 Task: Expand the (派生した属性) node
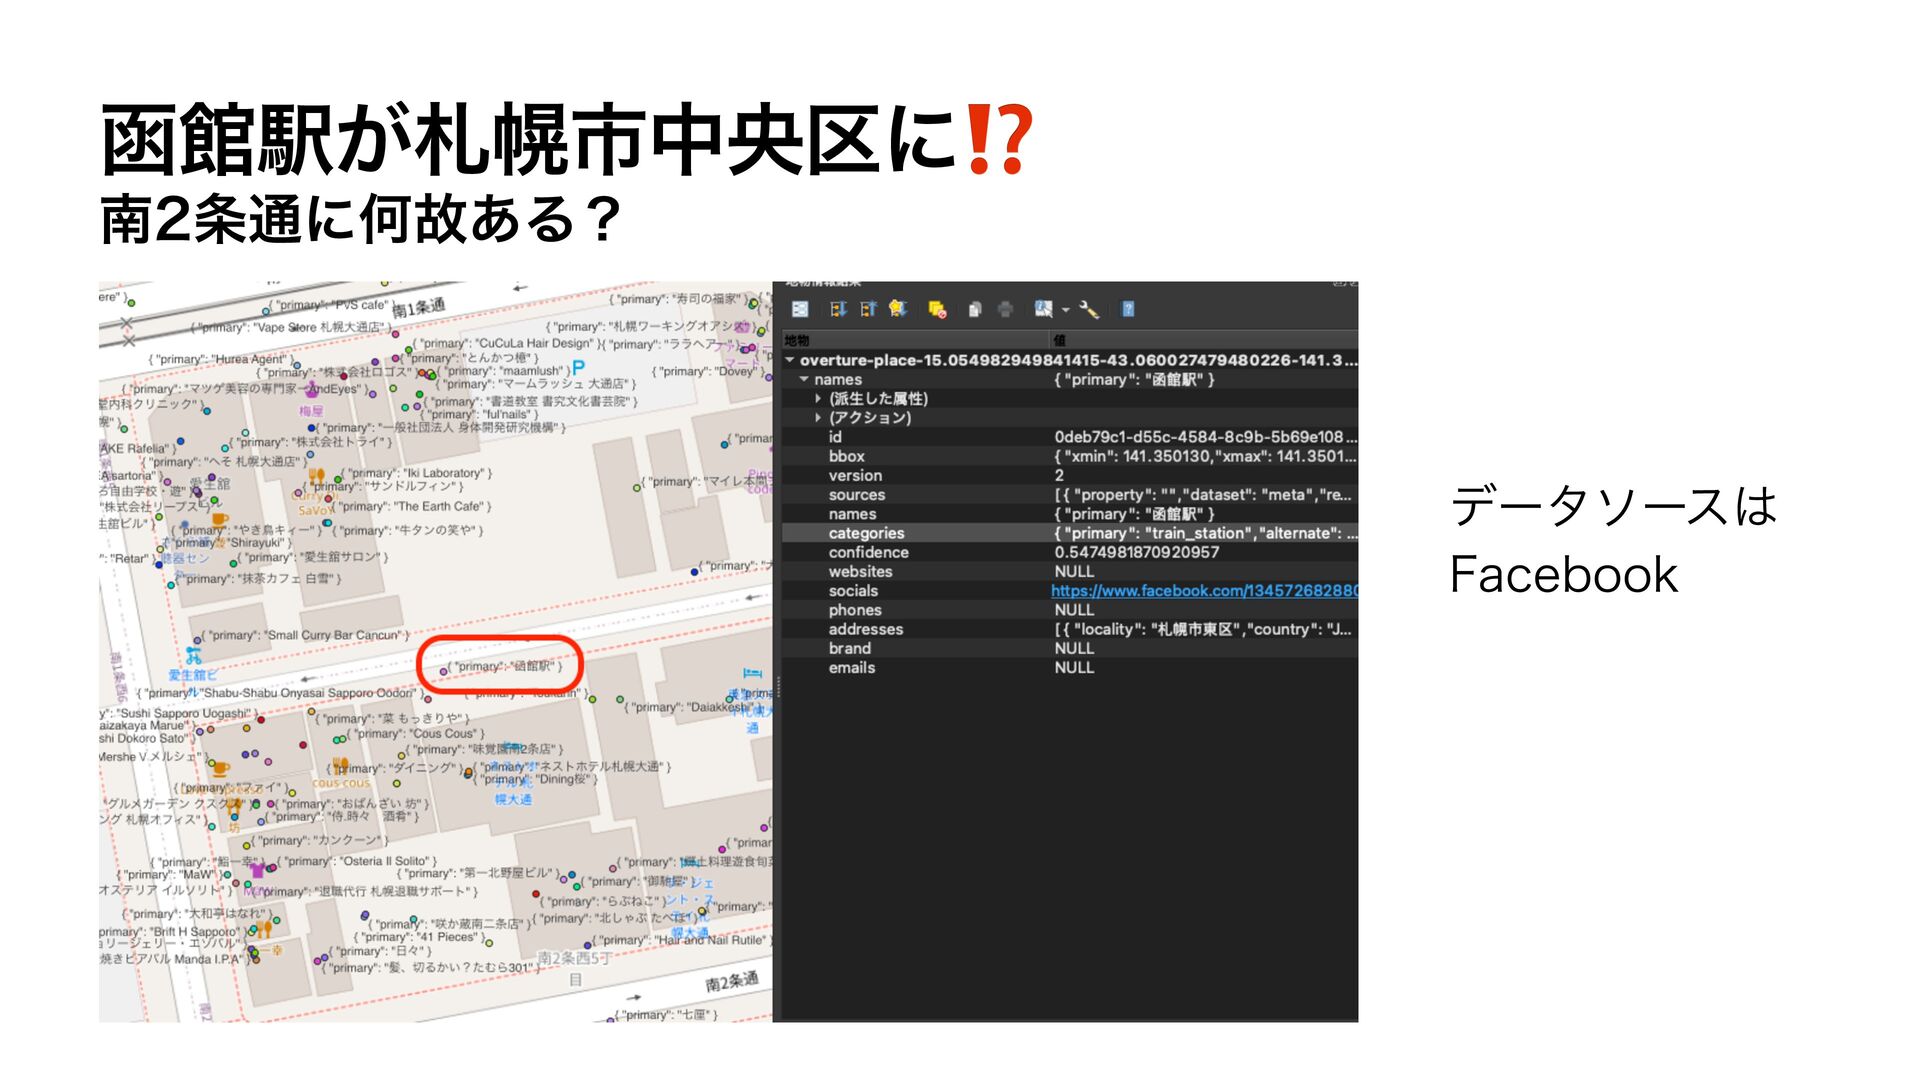click(x=818, y=399)
